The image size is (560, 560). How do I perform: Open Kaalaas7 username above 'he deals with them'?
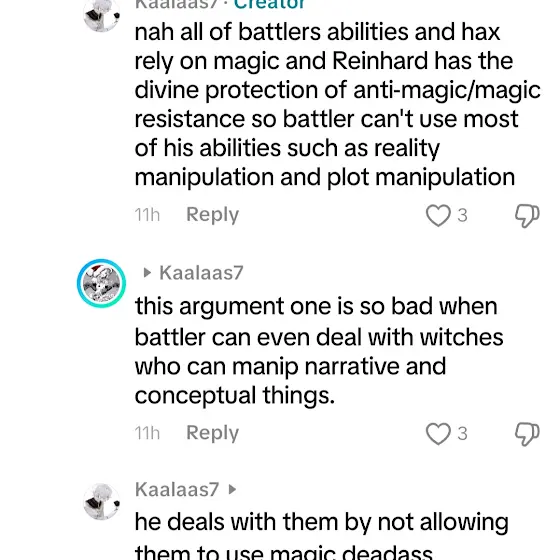177,489
